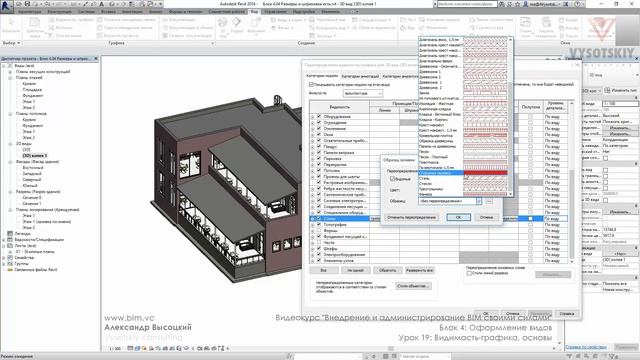Image resolution: width=640 pixels, height=360 pixels.
Task: Select the 'Кирпичная кладка' pattern swatch
Action: click(x=485, y=109)
